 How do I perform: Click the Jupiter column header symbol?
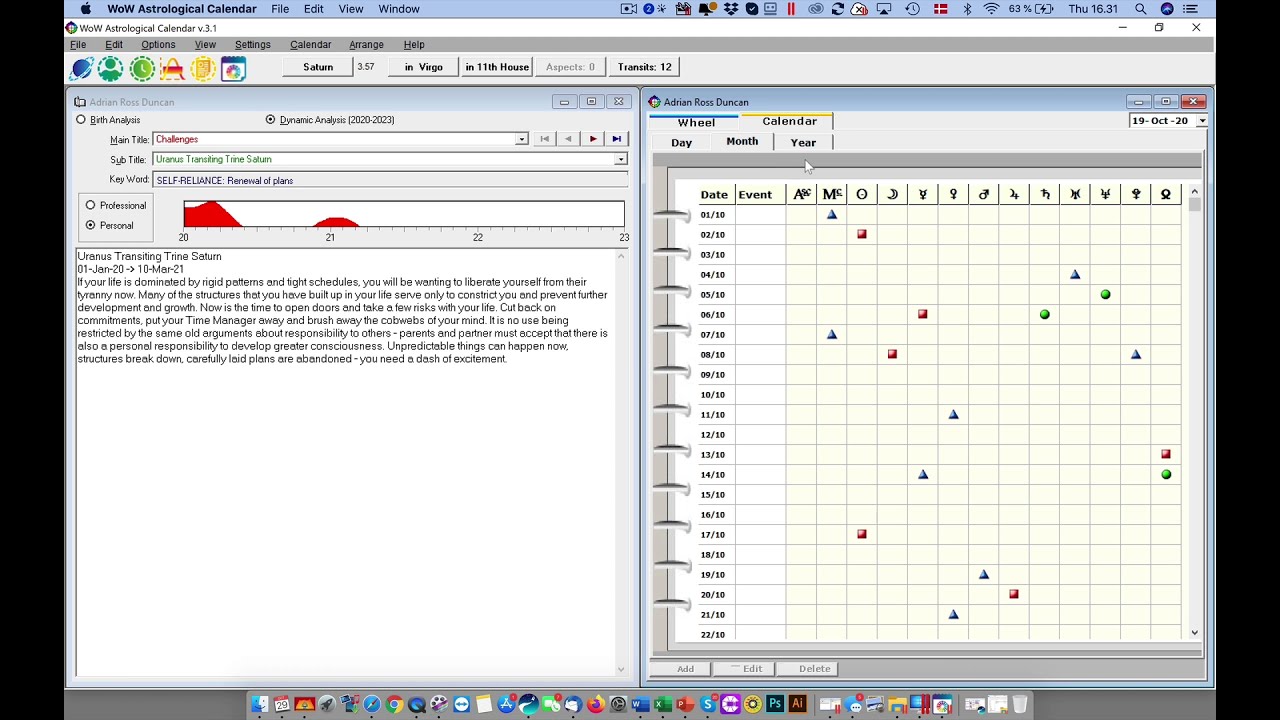[1014, 194]
